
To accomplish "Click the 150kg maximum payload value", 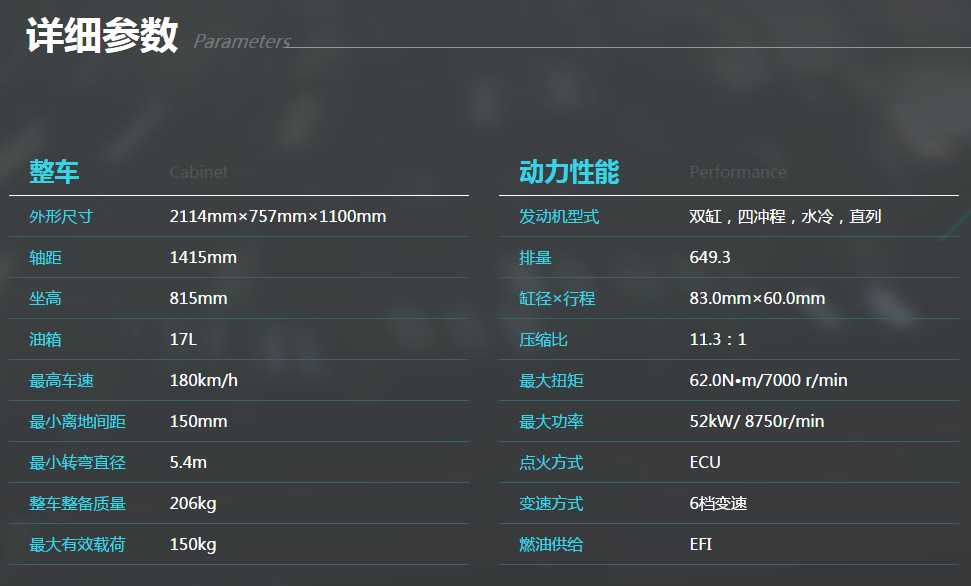I will (x=192, y=544).
